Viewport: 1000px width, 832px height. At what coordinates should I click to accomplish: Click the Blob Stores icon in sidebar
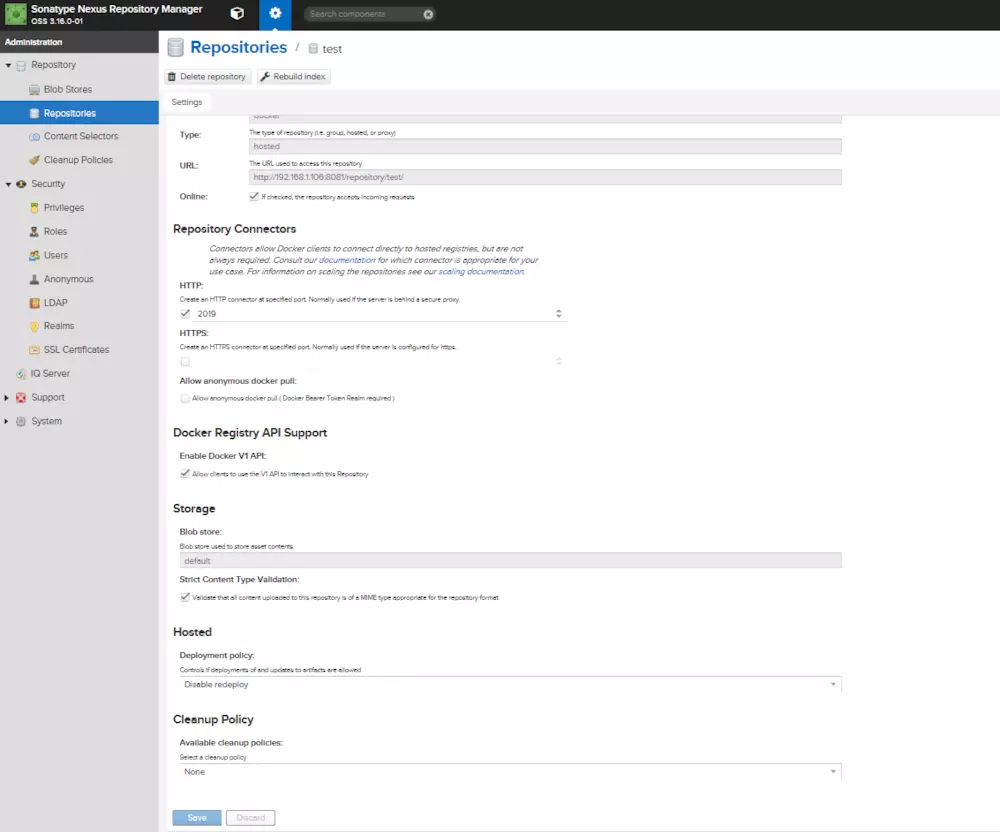pos(34,89)
